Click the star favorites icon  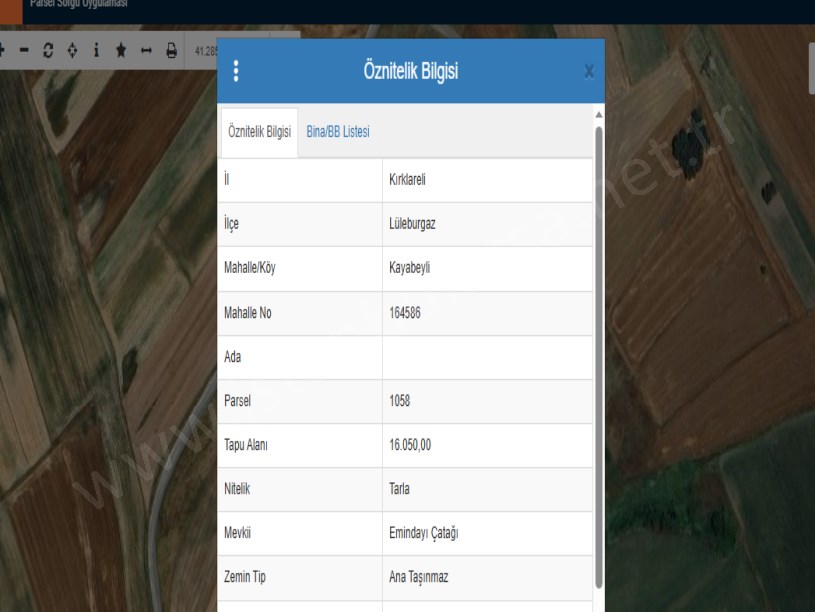pos(120,51)
